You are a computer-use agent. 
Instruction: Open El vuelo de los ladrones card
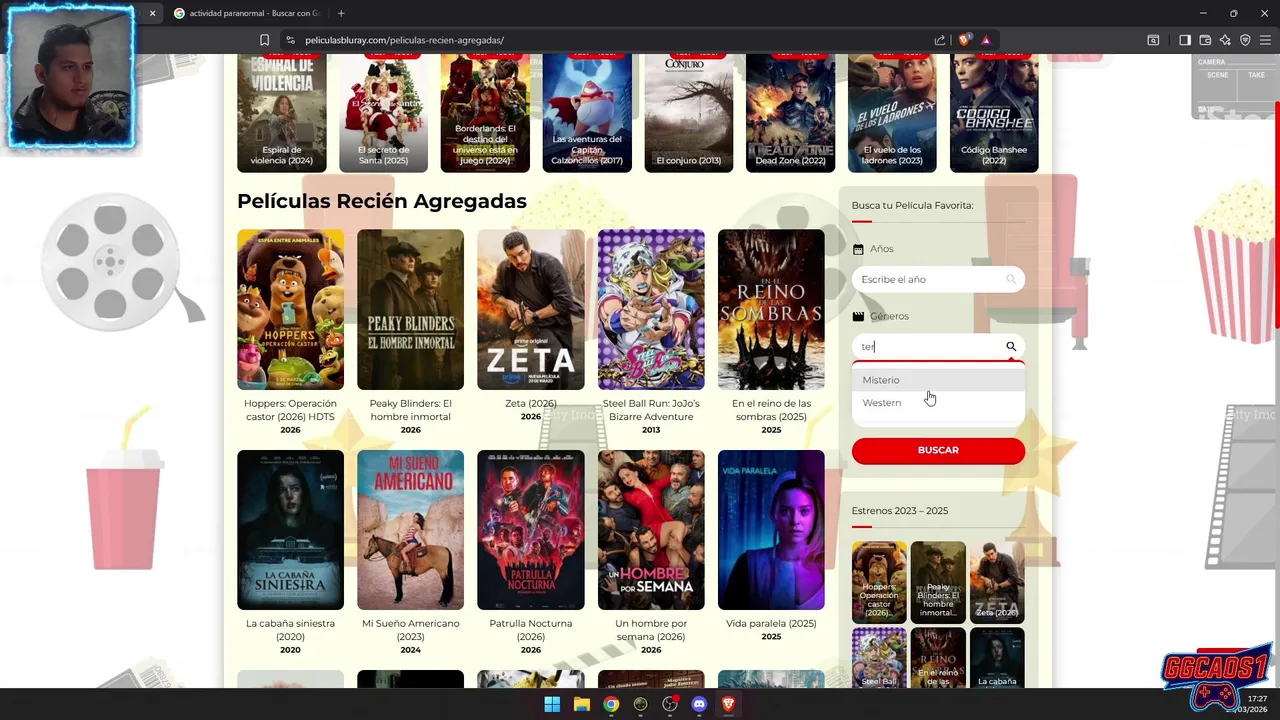coord(892,113)
